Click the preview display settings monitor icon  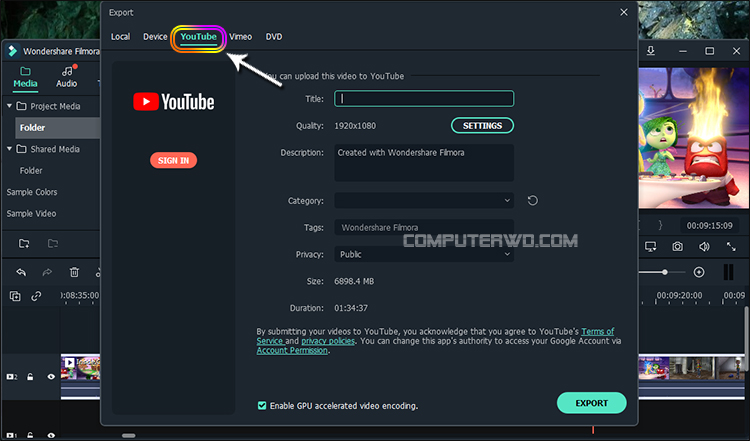(651, 246)
